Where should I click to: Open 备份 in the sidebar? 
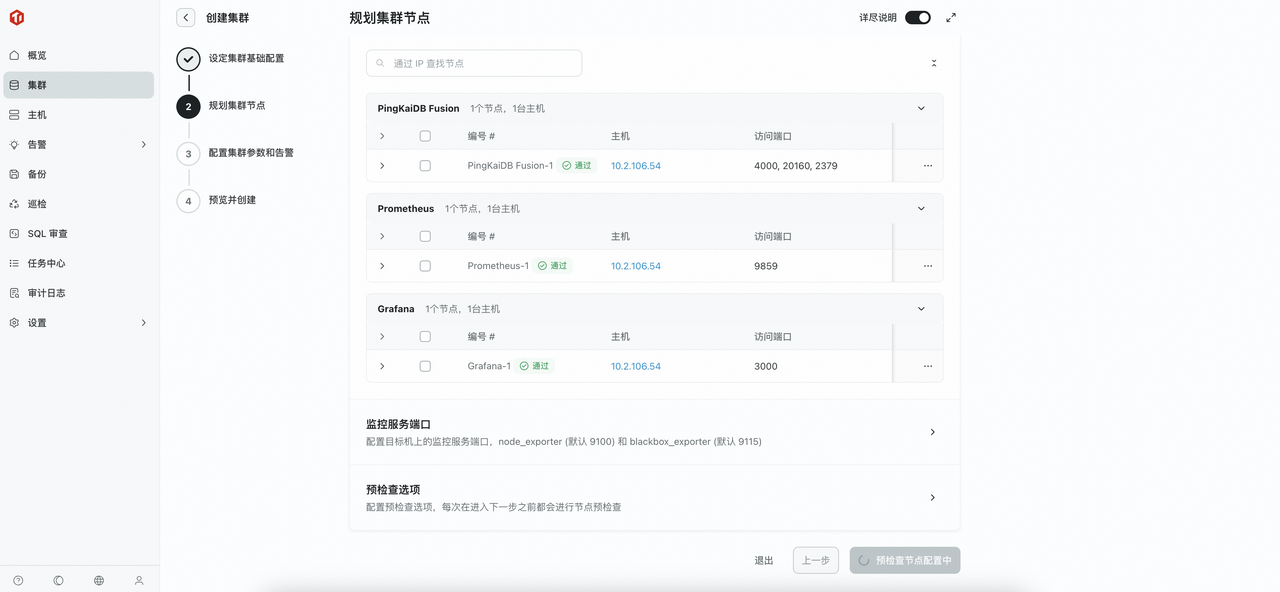point(37,174)
